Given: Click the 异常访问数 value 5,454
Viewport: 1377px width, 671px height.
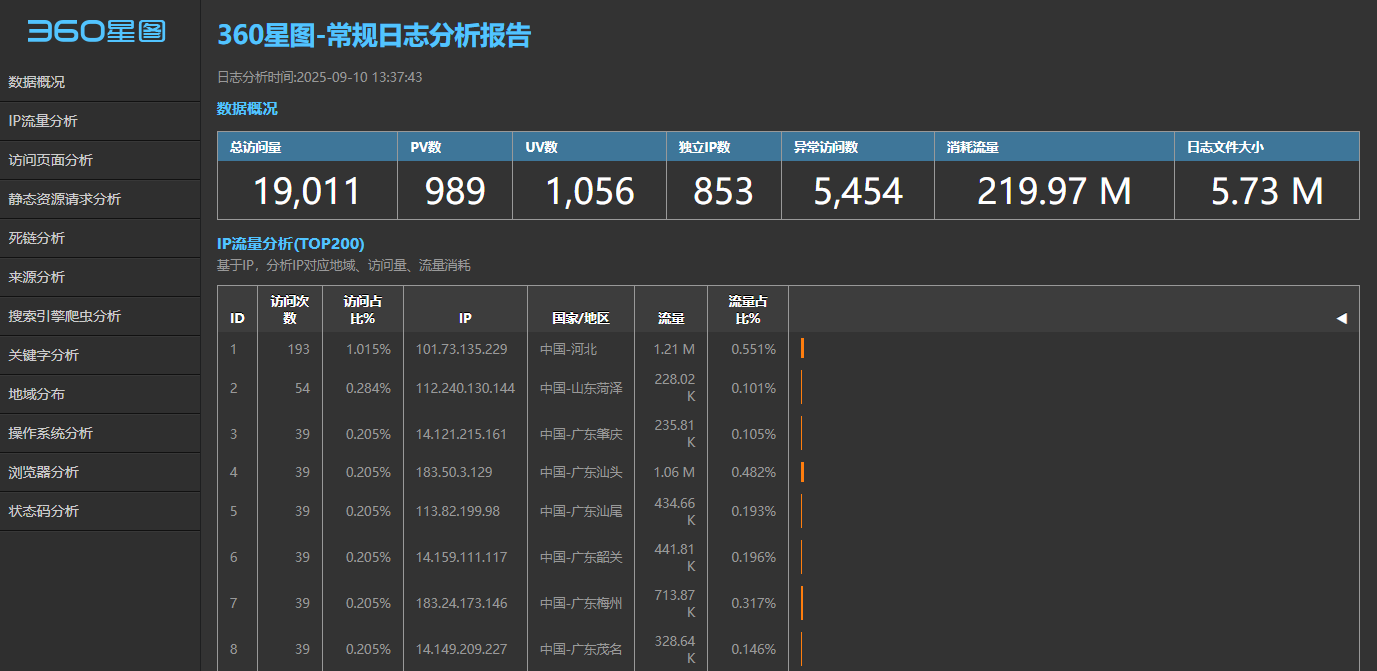Looking at the screenshot, I should tap(858, 191).
